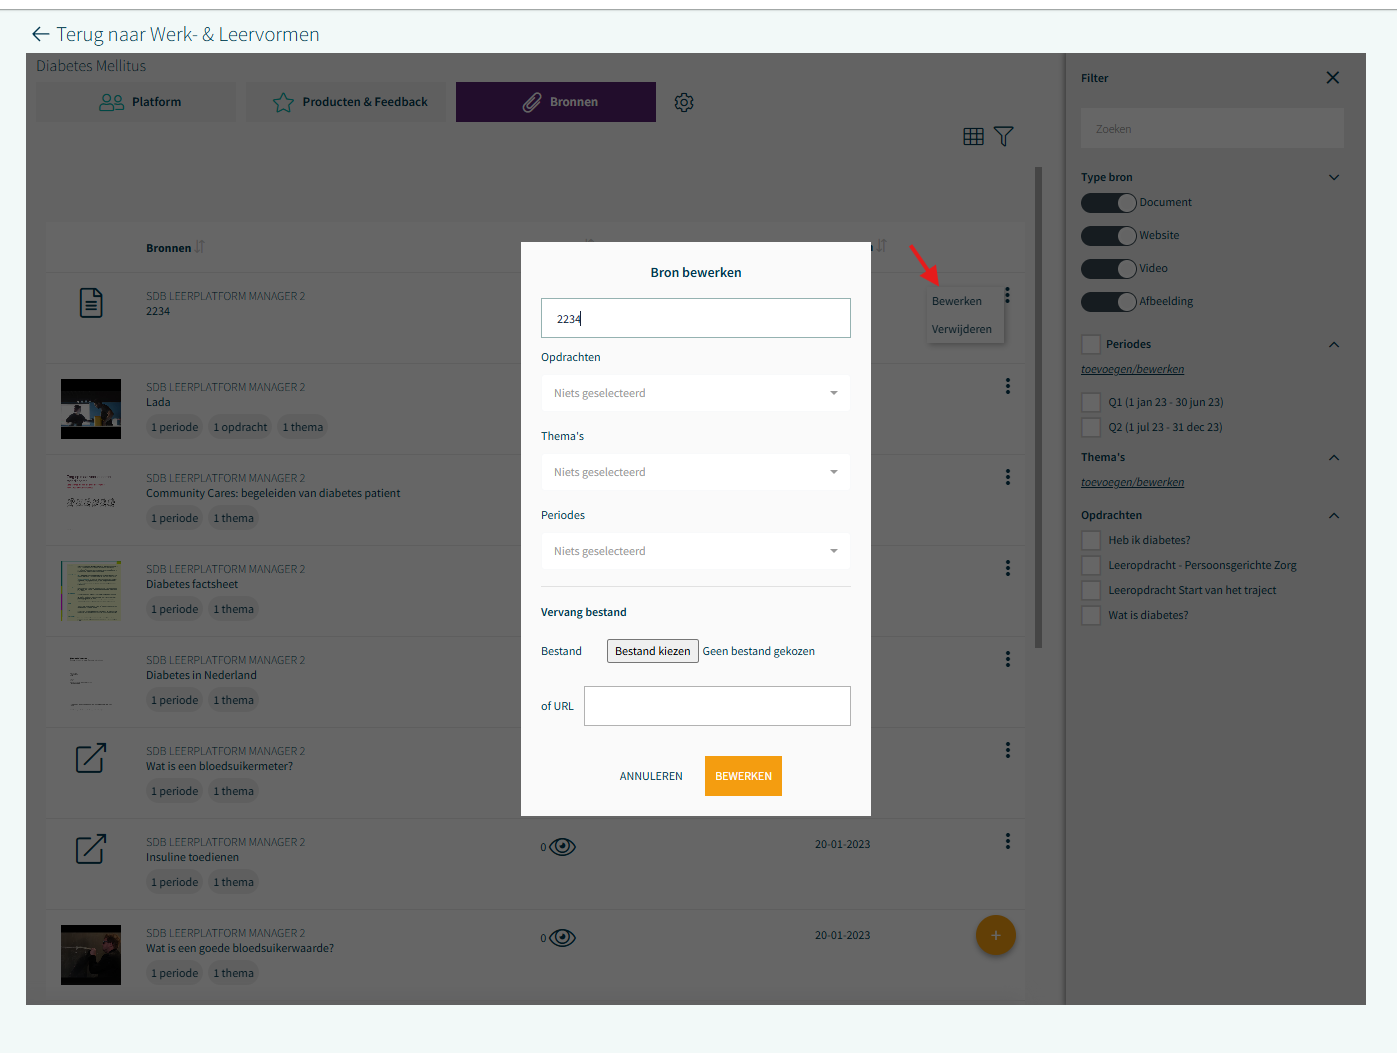Click the 'of URL' input field
The image size is (1397, 1053).
click(x=717, y=706)
